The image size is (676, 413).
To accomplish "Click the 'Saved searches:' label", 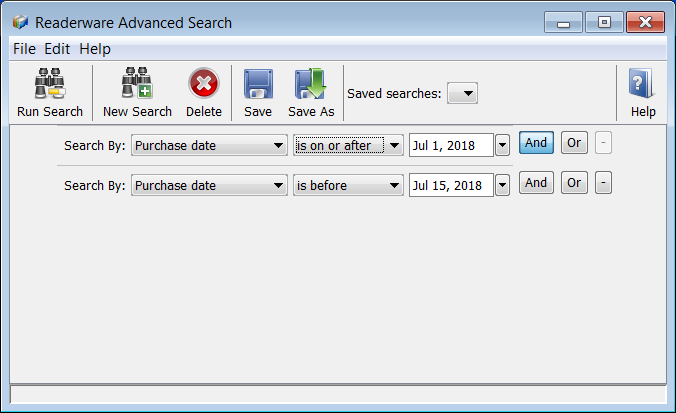I will tap(394, 94).
